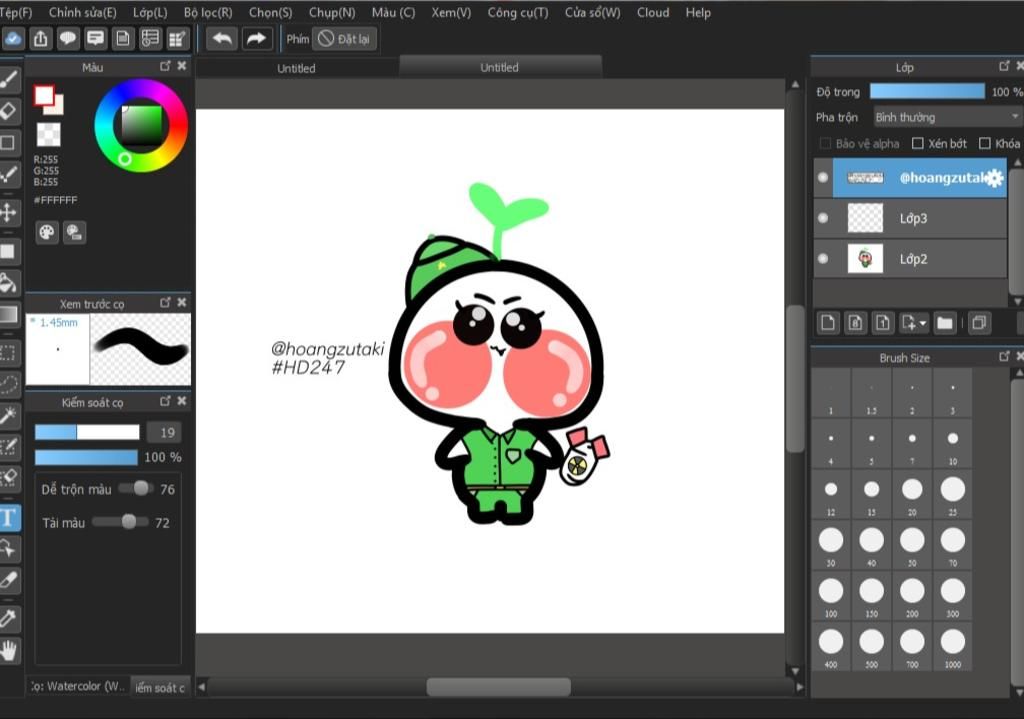
Task: Open the Pha trộn blend mode dropdown
Action: (x=947, y=117)
